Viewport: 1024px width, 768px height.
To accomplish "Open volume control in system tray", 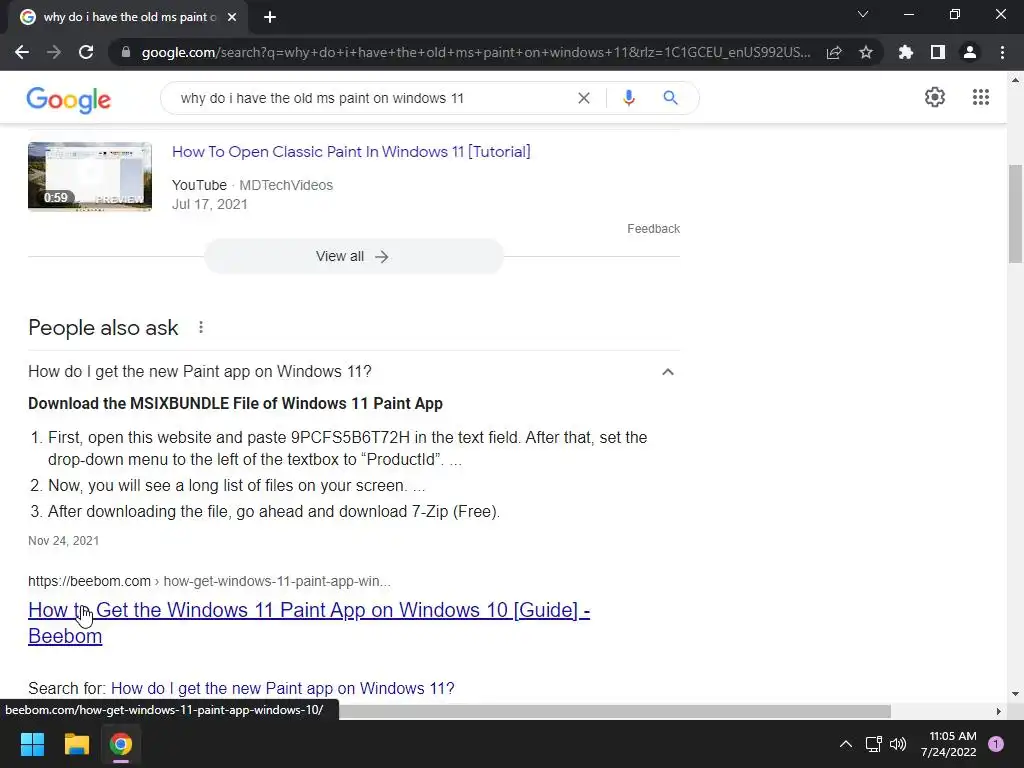I will tap(898, 744).
